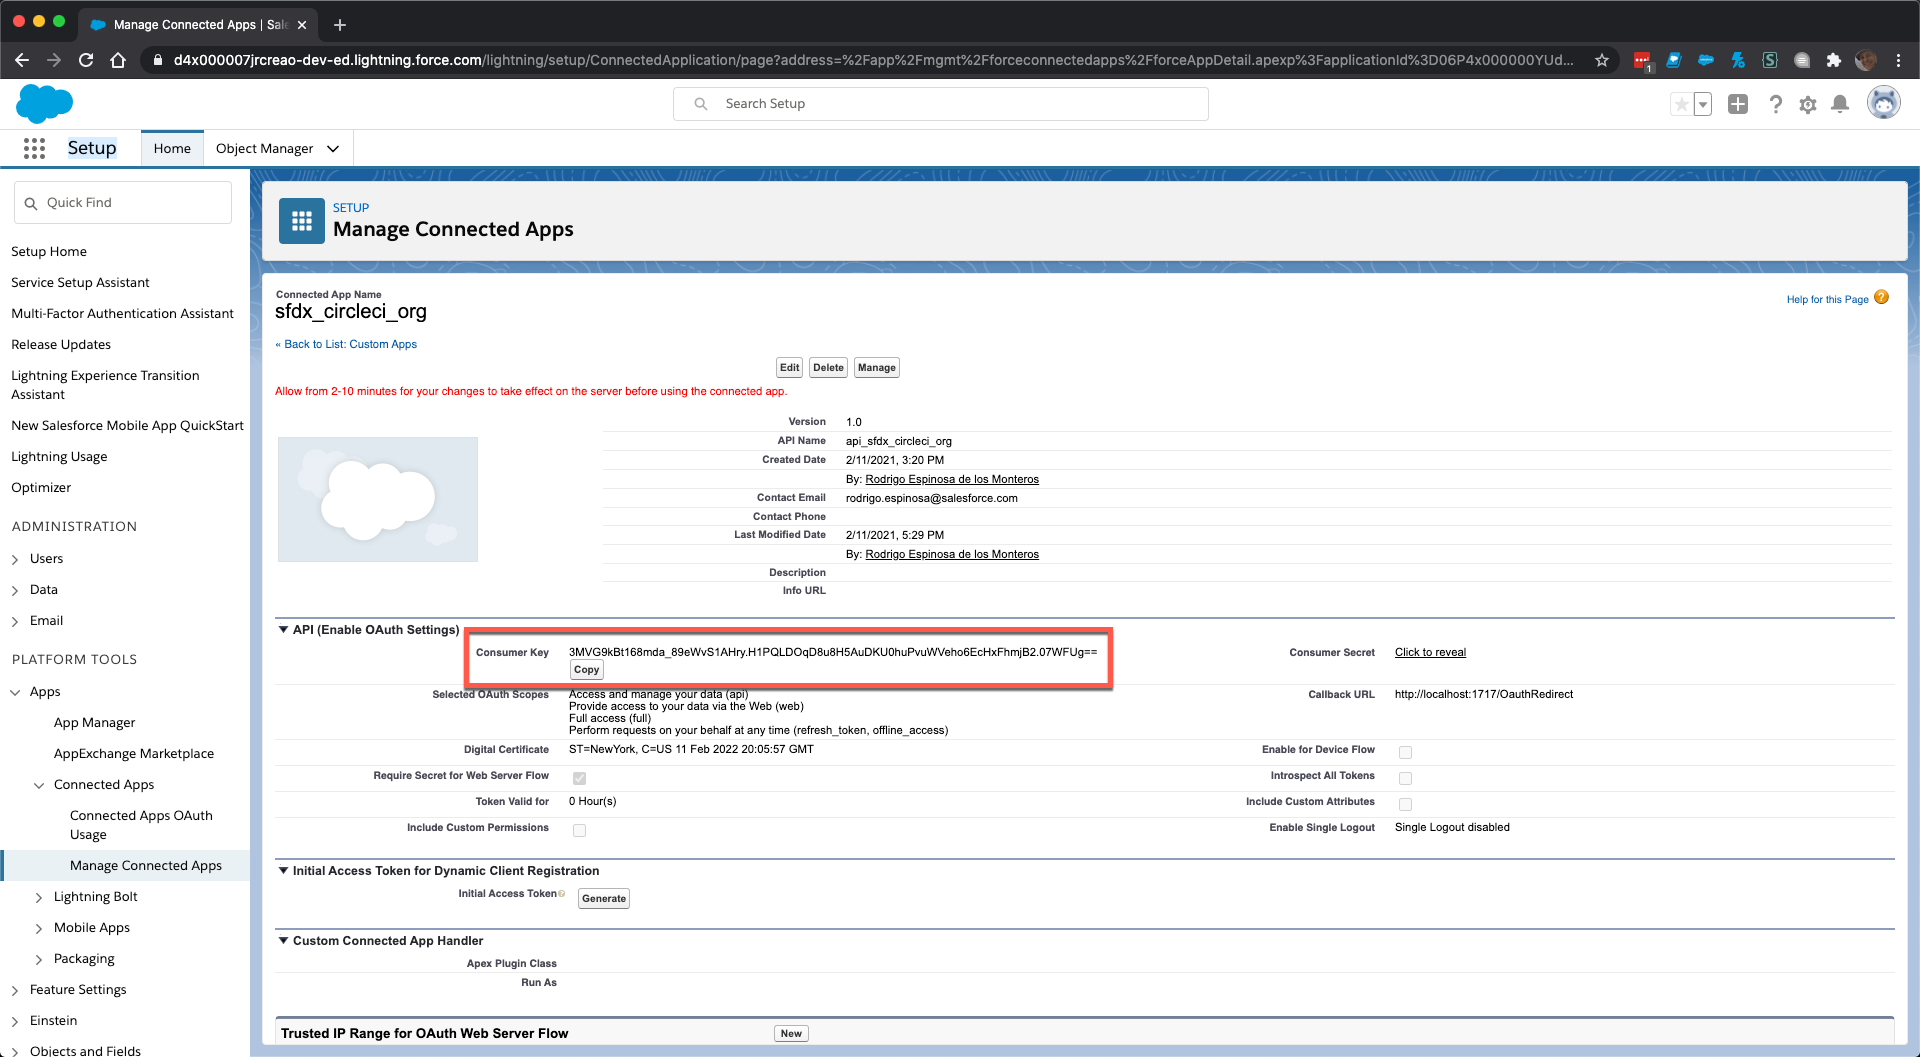Expand Packaging in sidebar
This screenshot has width=1920, height=1057.
coord(39,959)
